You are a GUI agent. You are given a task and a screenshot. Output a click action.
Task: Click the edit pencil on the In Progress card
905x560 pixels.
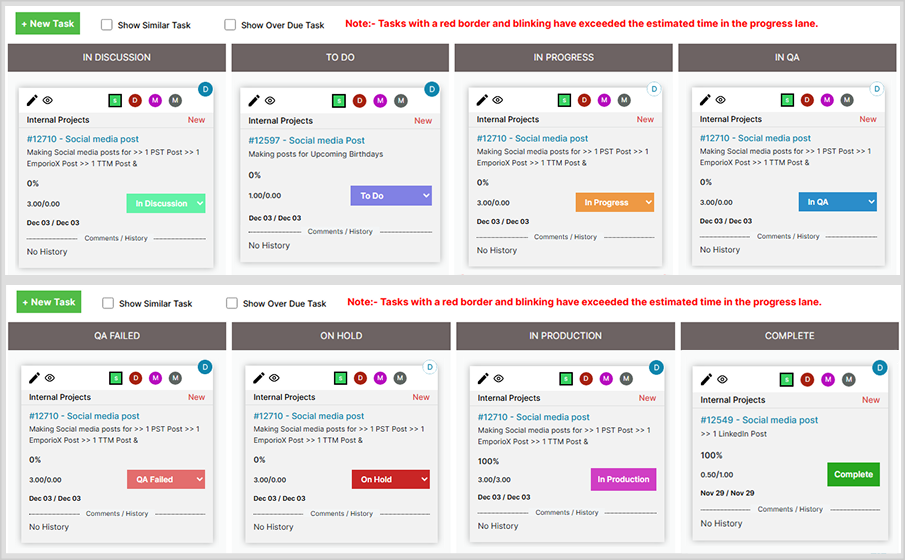(482, 100)
